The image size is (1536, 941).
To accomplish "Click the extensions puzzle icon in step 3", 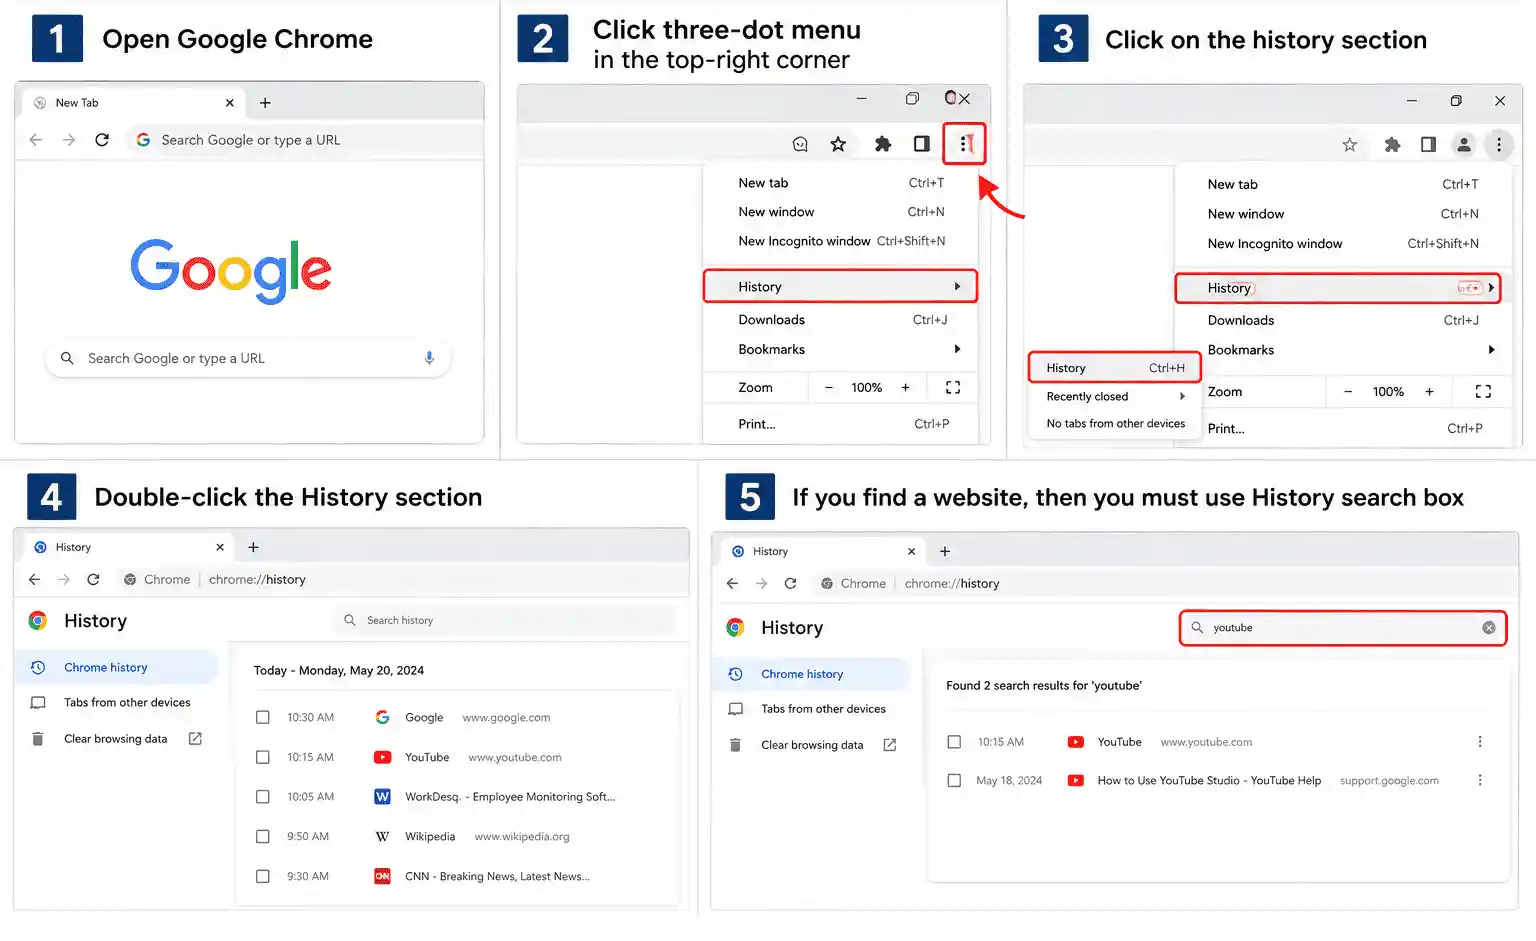I will (1392, 145).
